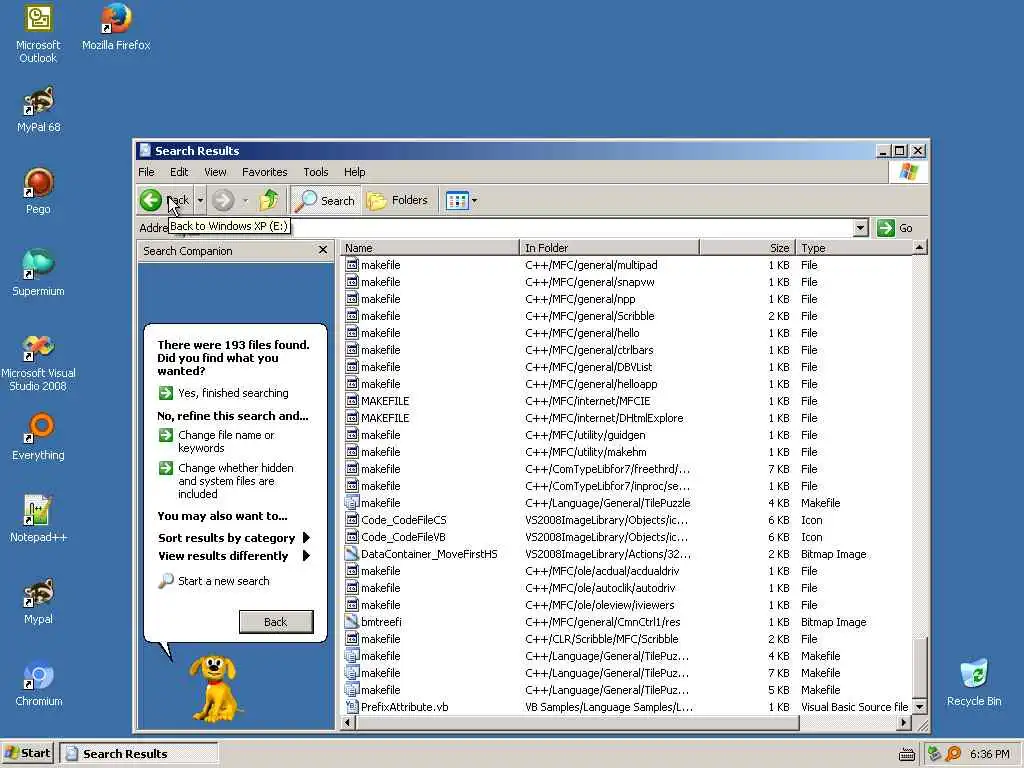Click horizontal scrollbar left arrow

348,722
